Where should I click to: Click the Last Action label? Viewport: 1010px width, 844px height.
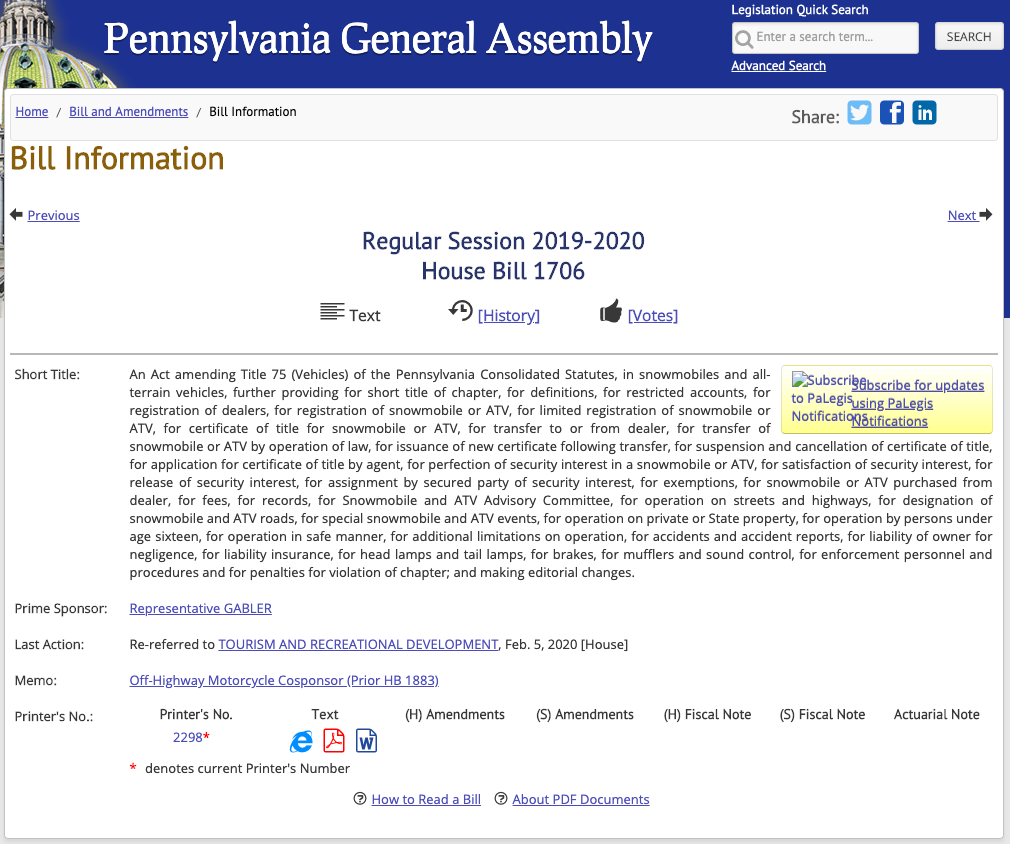click(49, 644)
